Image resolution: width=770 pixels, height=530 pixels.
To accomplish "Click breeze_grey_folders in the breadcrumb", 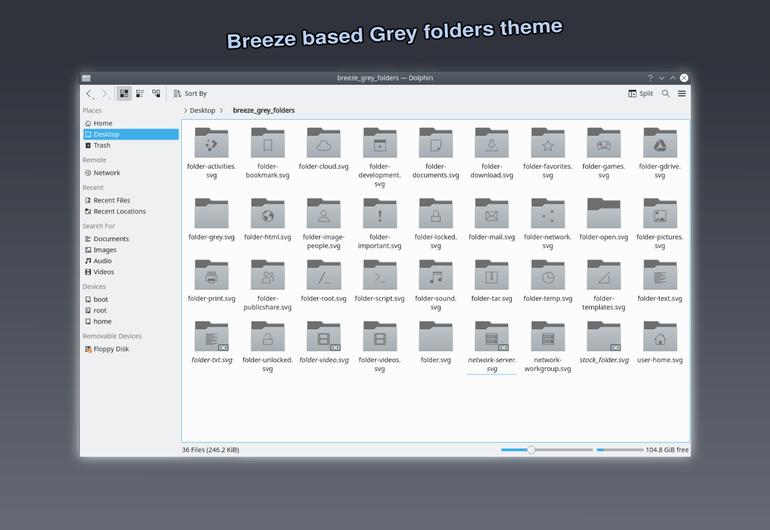I will [x=264, y=111].
